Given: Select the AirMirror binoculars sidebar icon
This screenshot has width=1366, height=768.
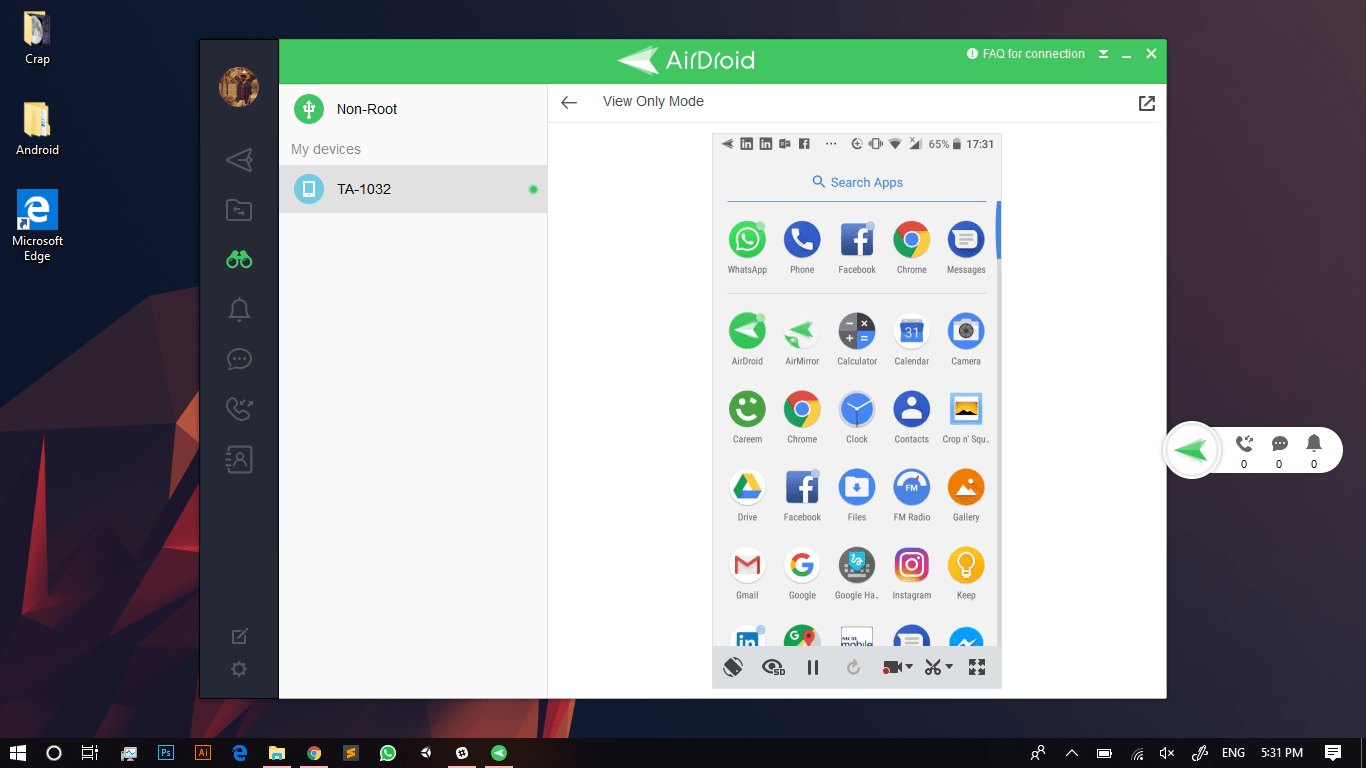Looking at the screenshot, I should point(239,260).
